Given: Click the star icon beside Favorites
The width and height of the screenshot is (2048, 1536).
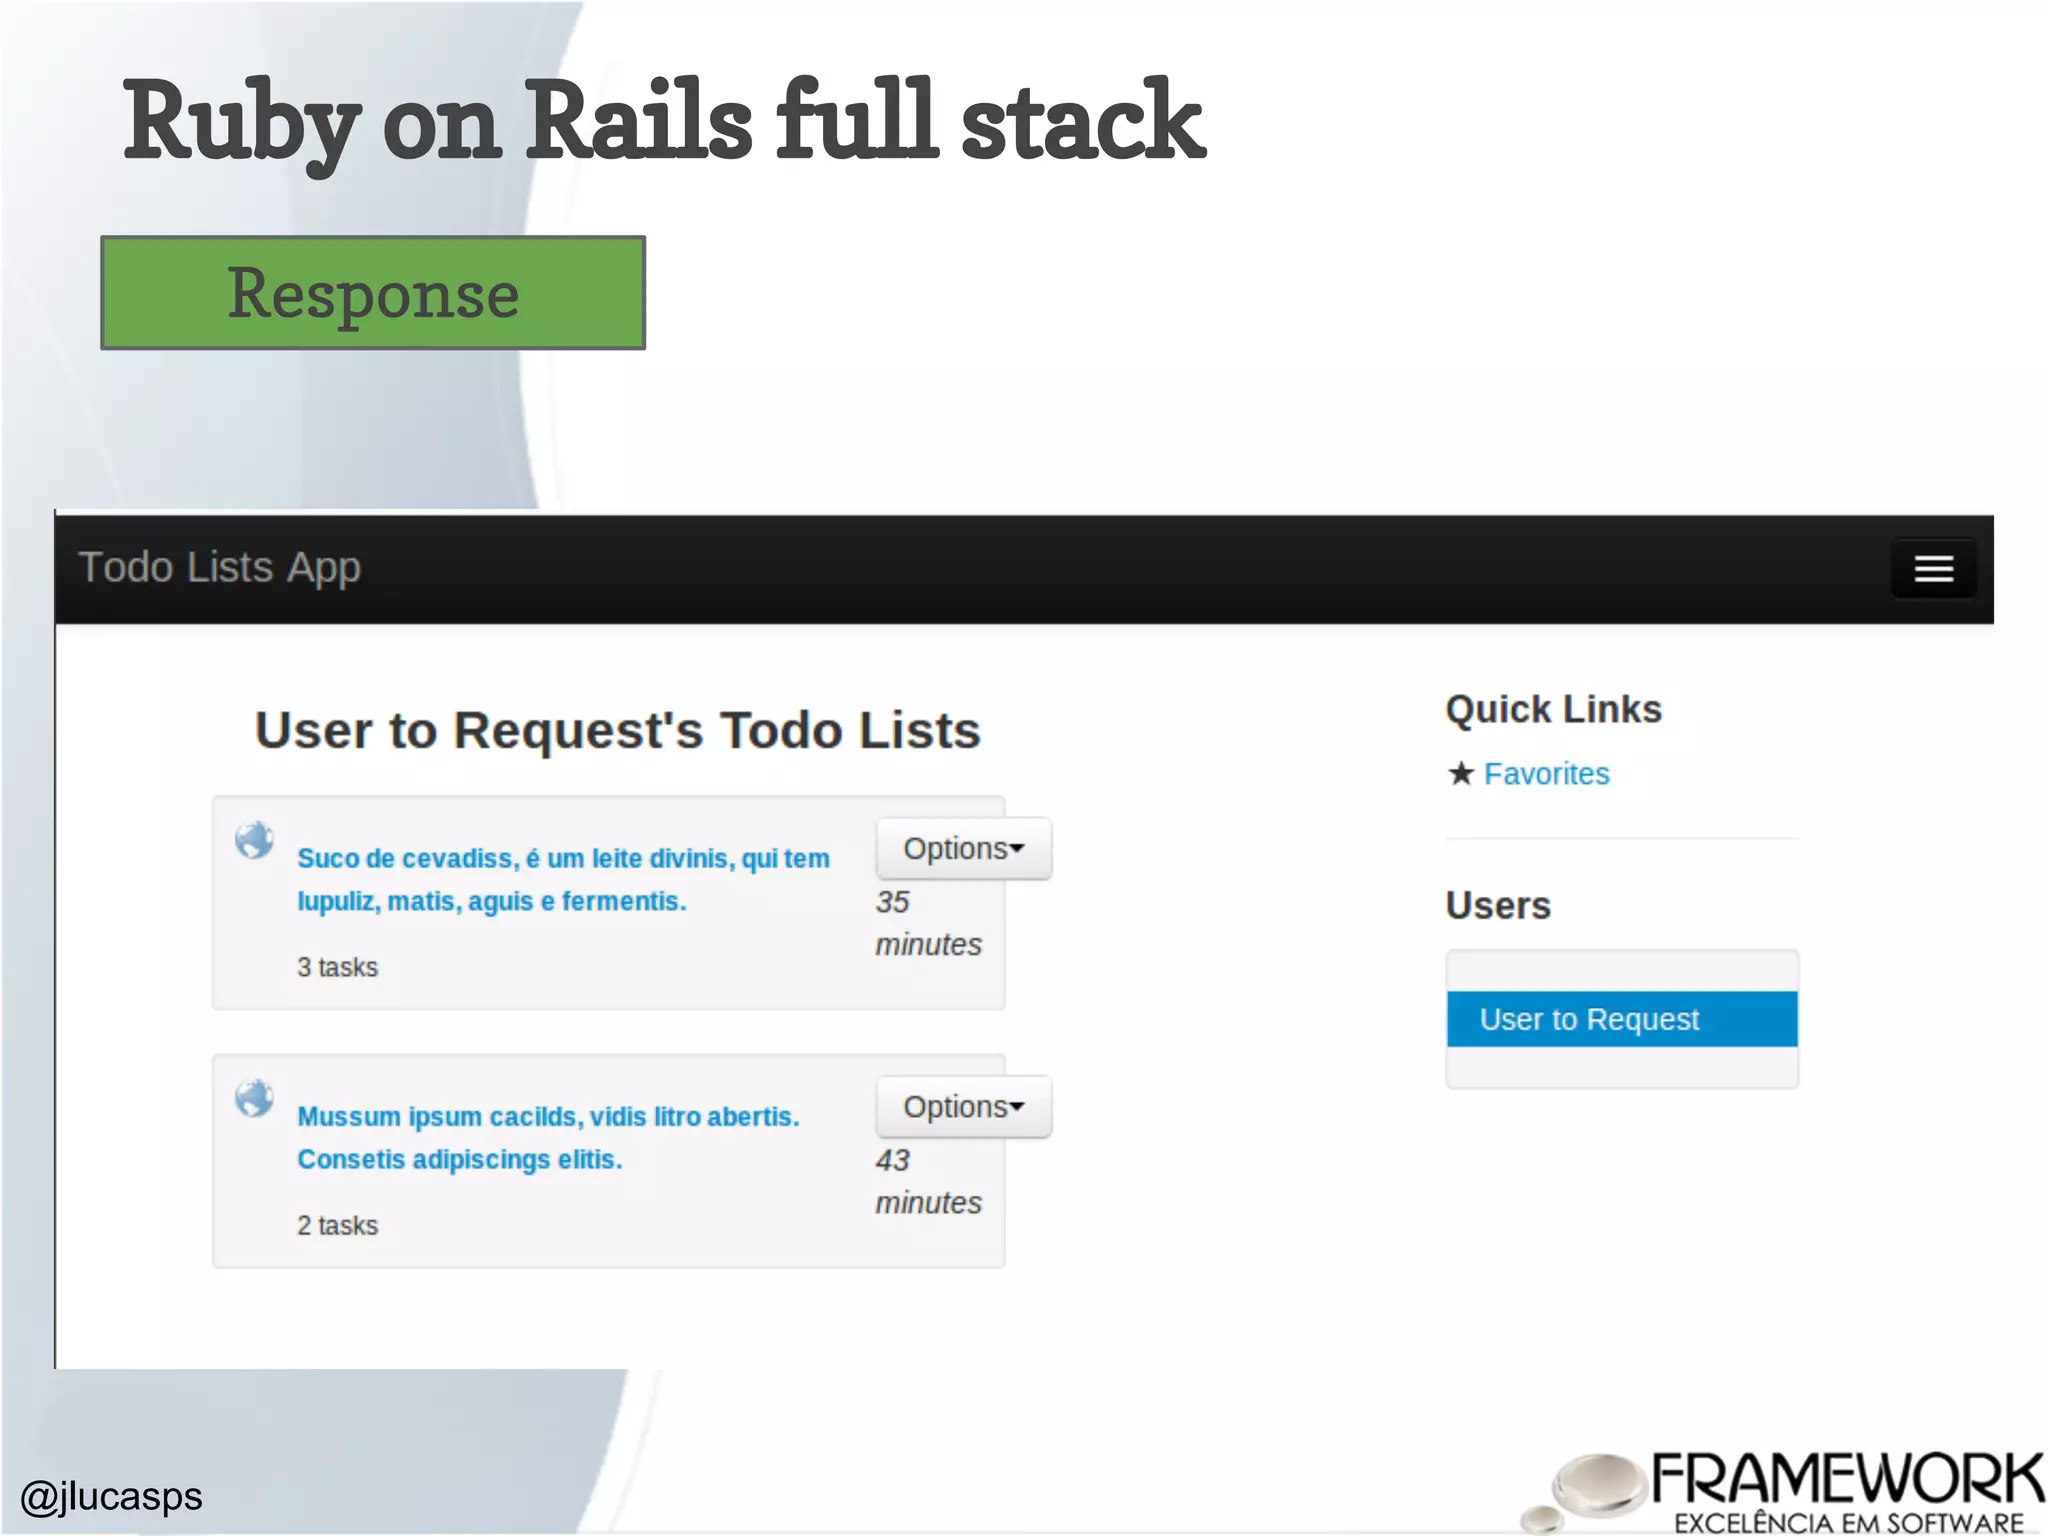Looking at the screenshot, I should (1461, 773).
